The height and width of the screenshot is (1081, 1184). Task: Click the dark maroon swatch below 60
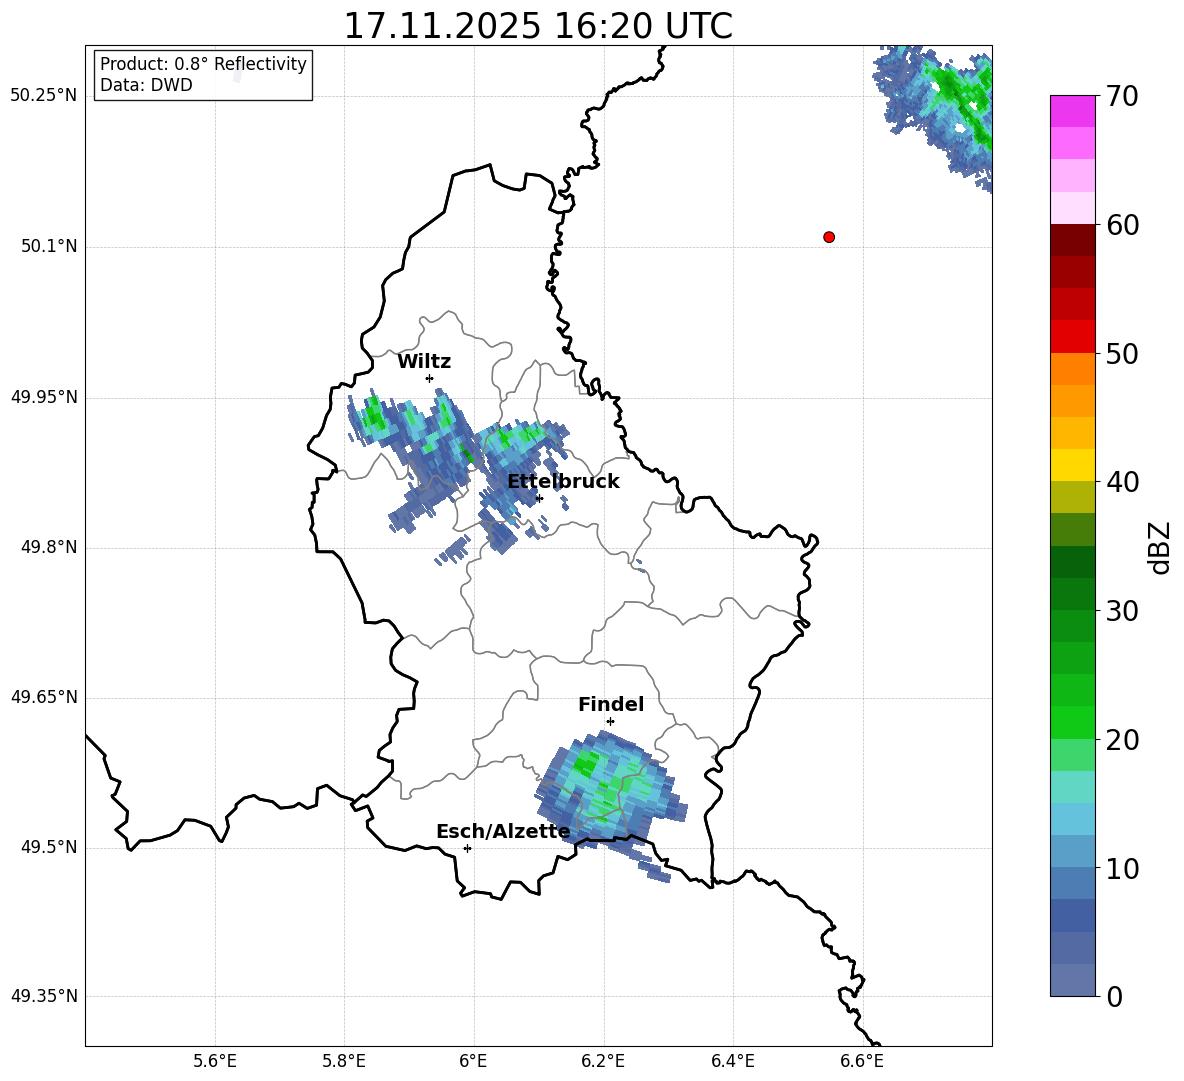pos(1072,239)
